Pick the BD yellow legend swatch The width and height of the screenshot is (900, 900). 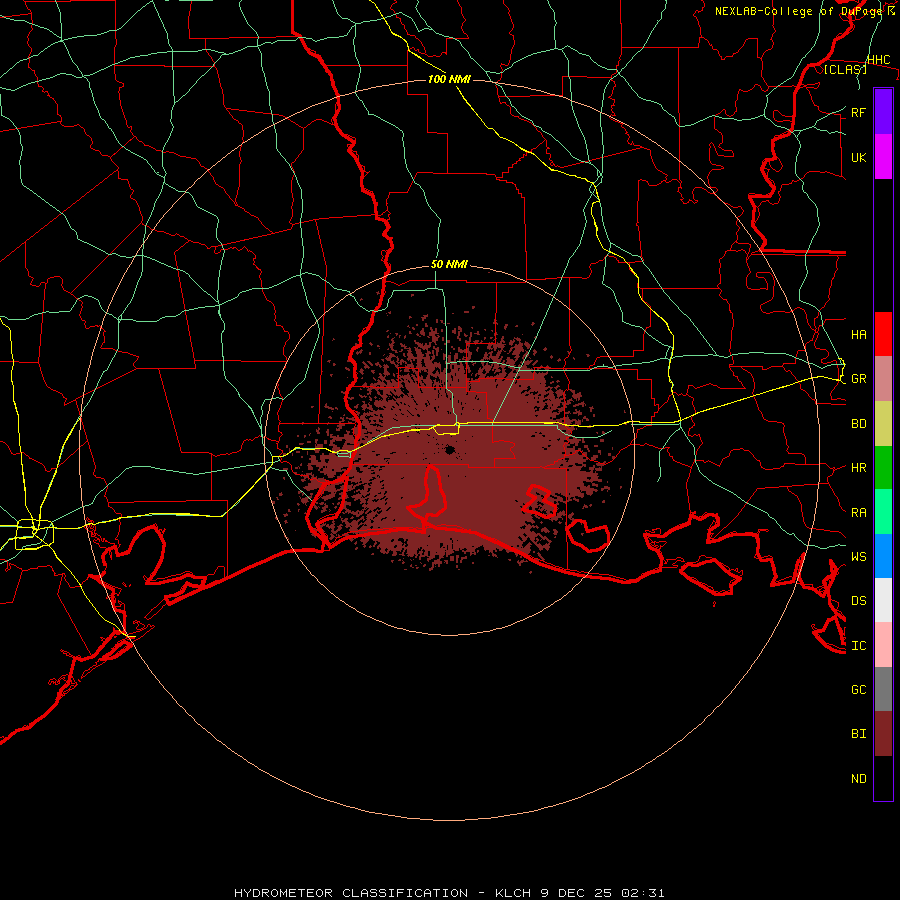[x=883, y=424]
